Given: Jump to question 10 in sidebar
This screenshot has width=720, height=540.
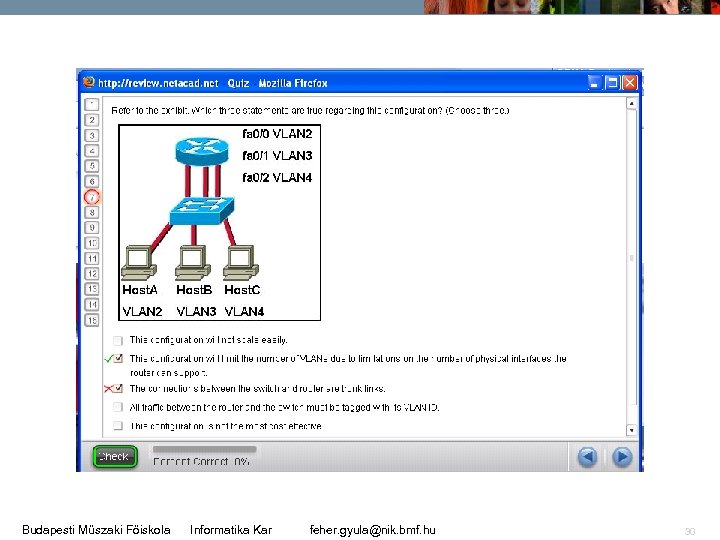Looking at the screenshot, I should click(x=92, y=243).
